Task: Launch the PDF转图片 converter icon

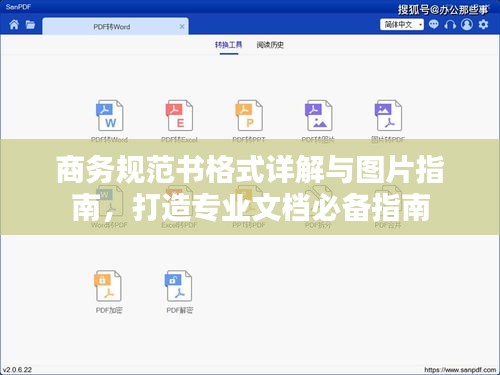Action: tap(318, 115)
